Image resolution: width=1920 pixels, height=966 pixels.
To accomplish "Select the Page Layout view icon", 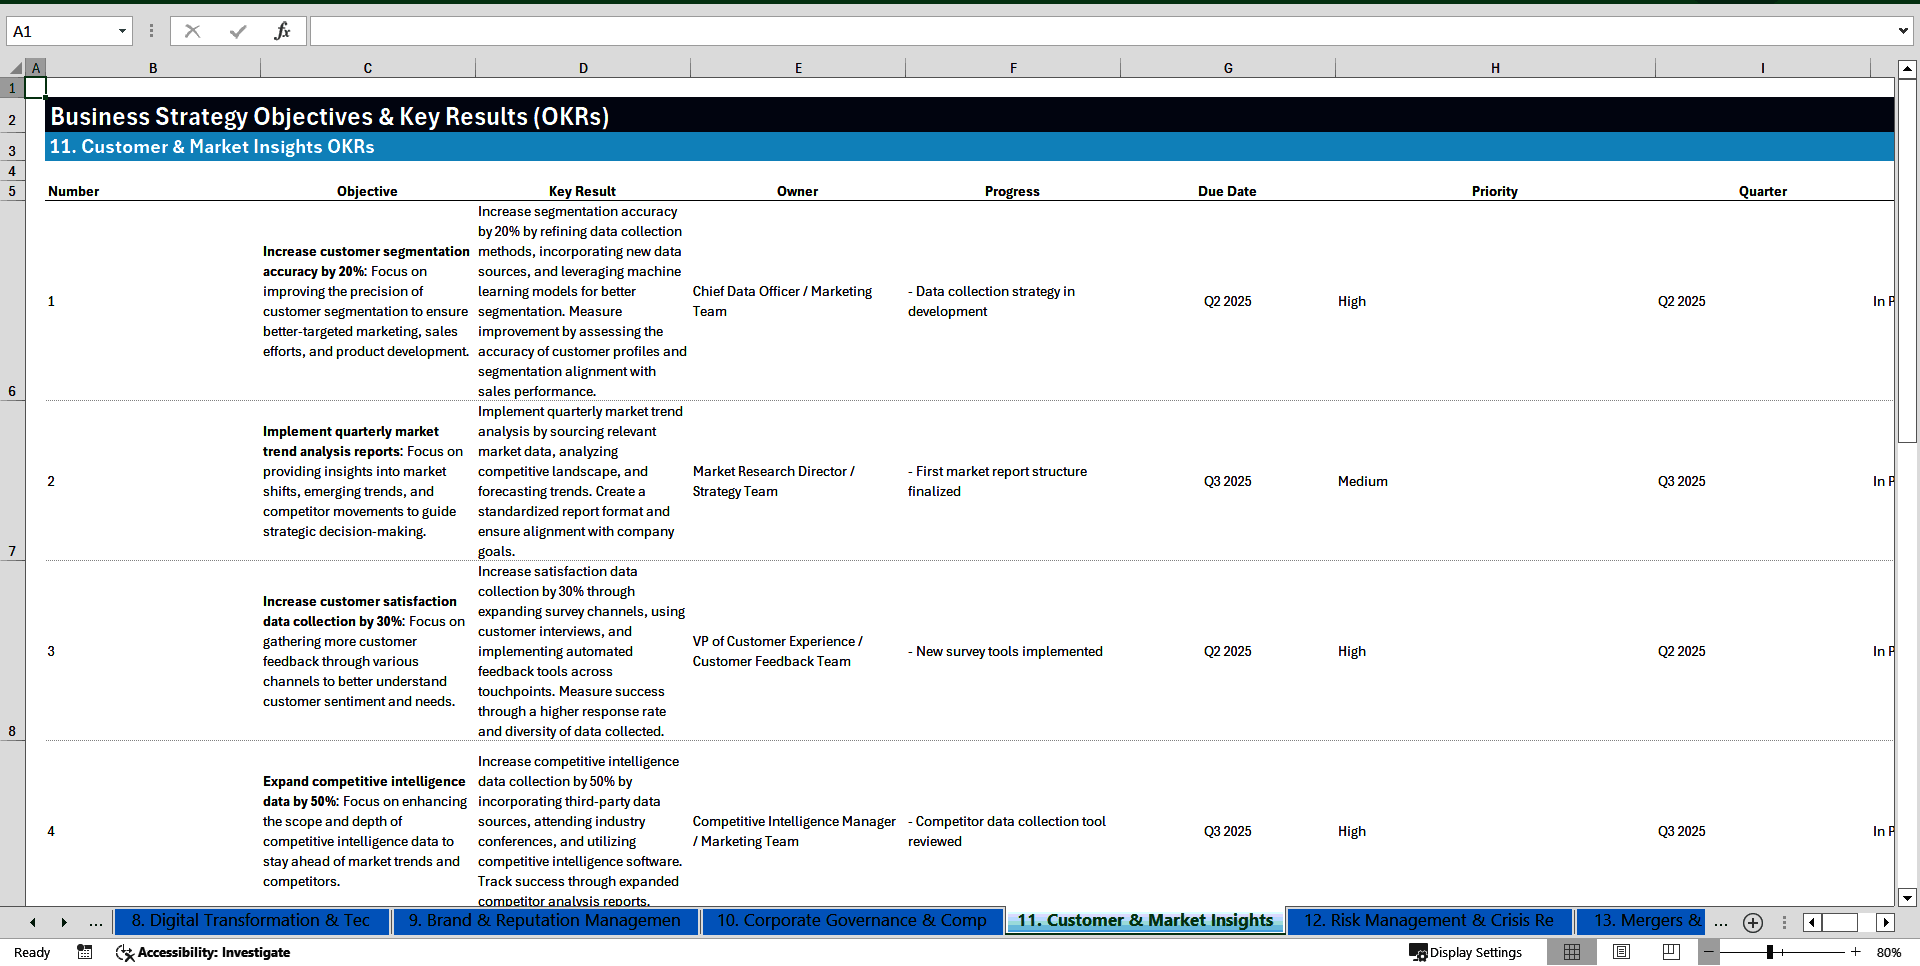I will click(1621, 952).
